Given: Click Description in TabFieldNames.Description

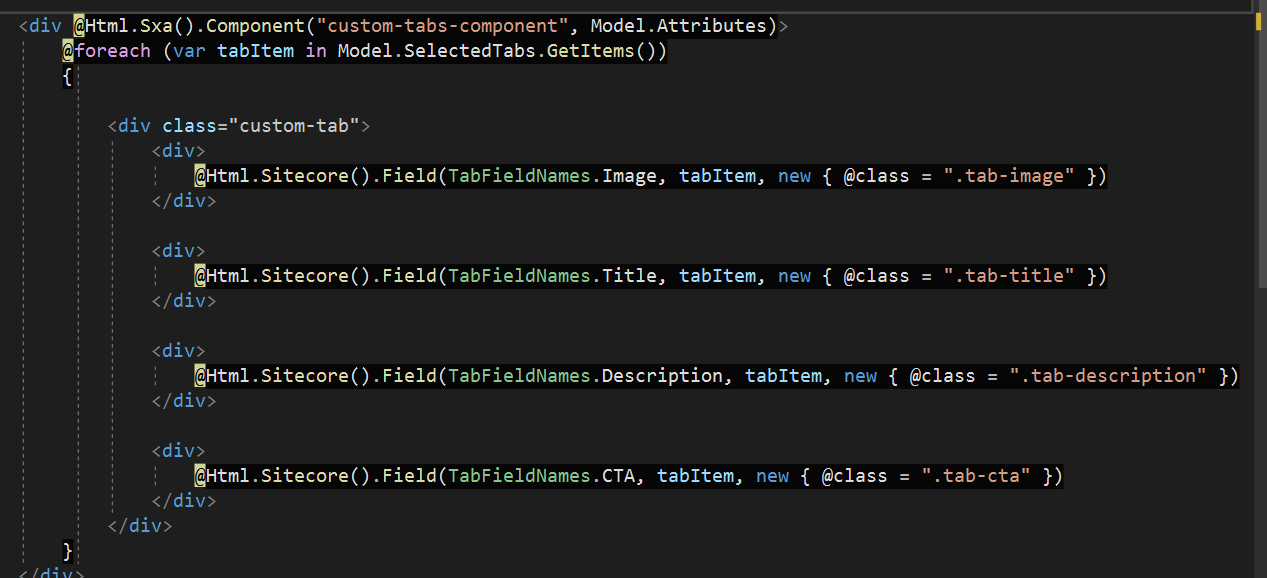Looking at the screenshot, I should [662, 376].
